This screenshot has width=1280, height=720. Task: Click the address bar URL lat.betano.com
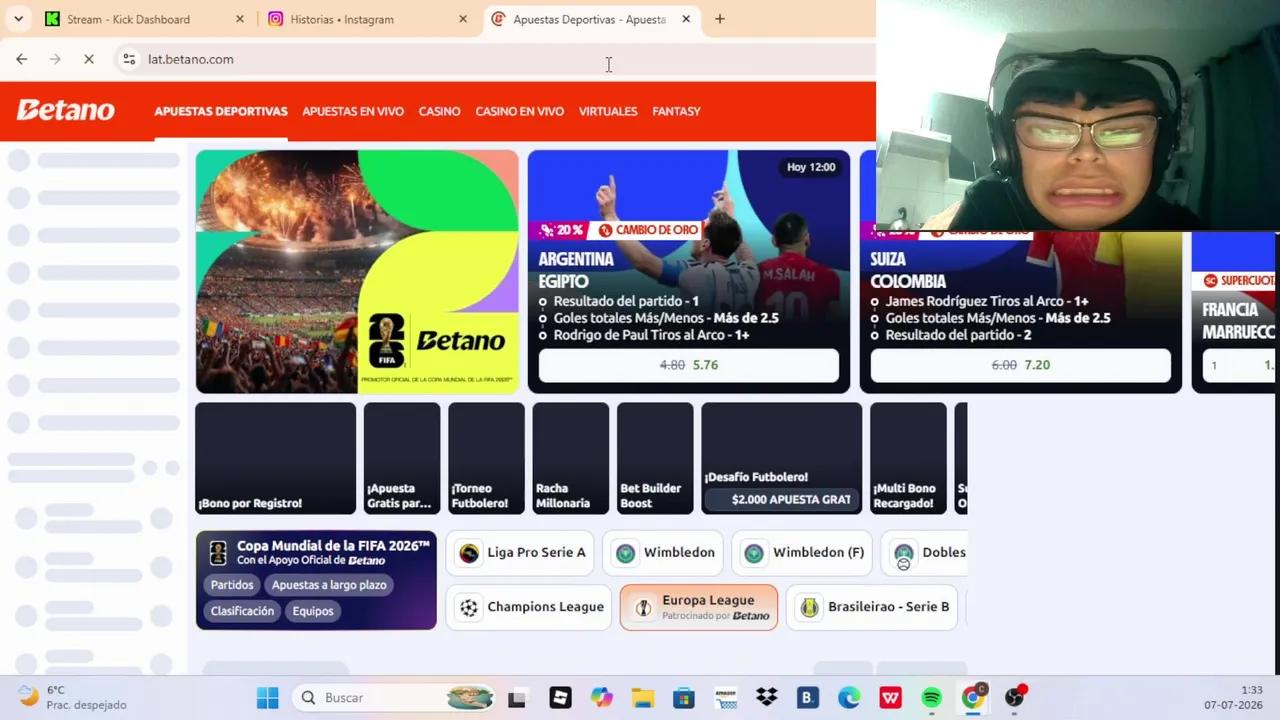pos(191,59)
